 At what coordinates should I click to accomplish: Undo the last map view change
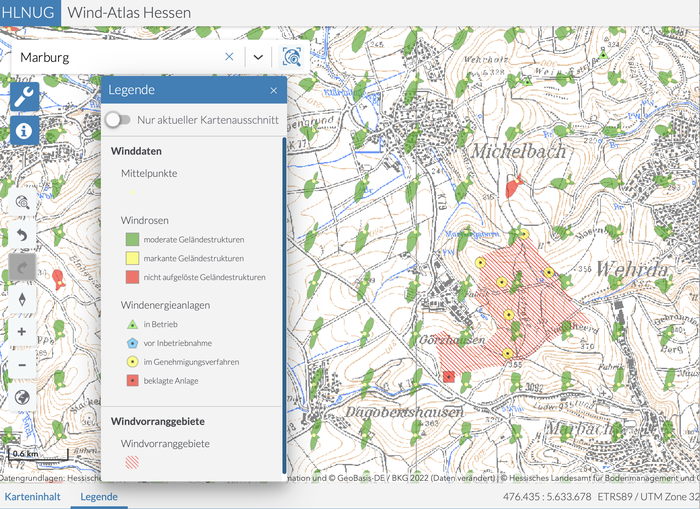pyautogui.click(x=22, y=235)
